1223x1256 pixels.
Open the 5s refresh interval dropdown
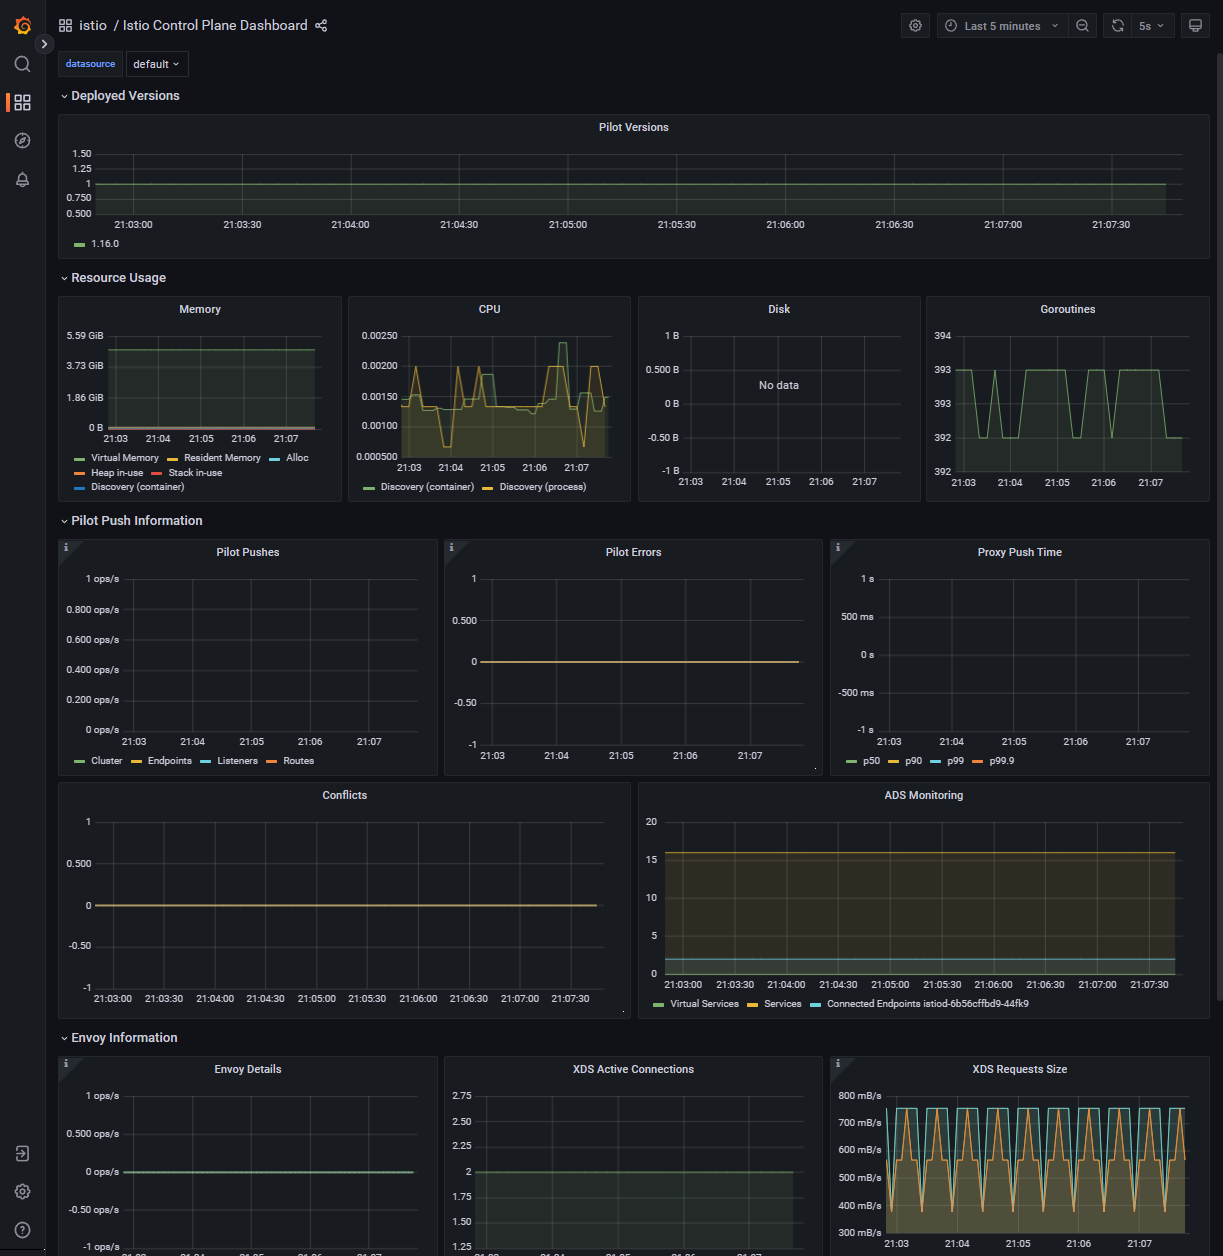pyautogui.click(x=1152, y=26)
